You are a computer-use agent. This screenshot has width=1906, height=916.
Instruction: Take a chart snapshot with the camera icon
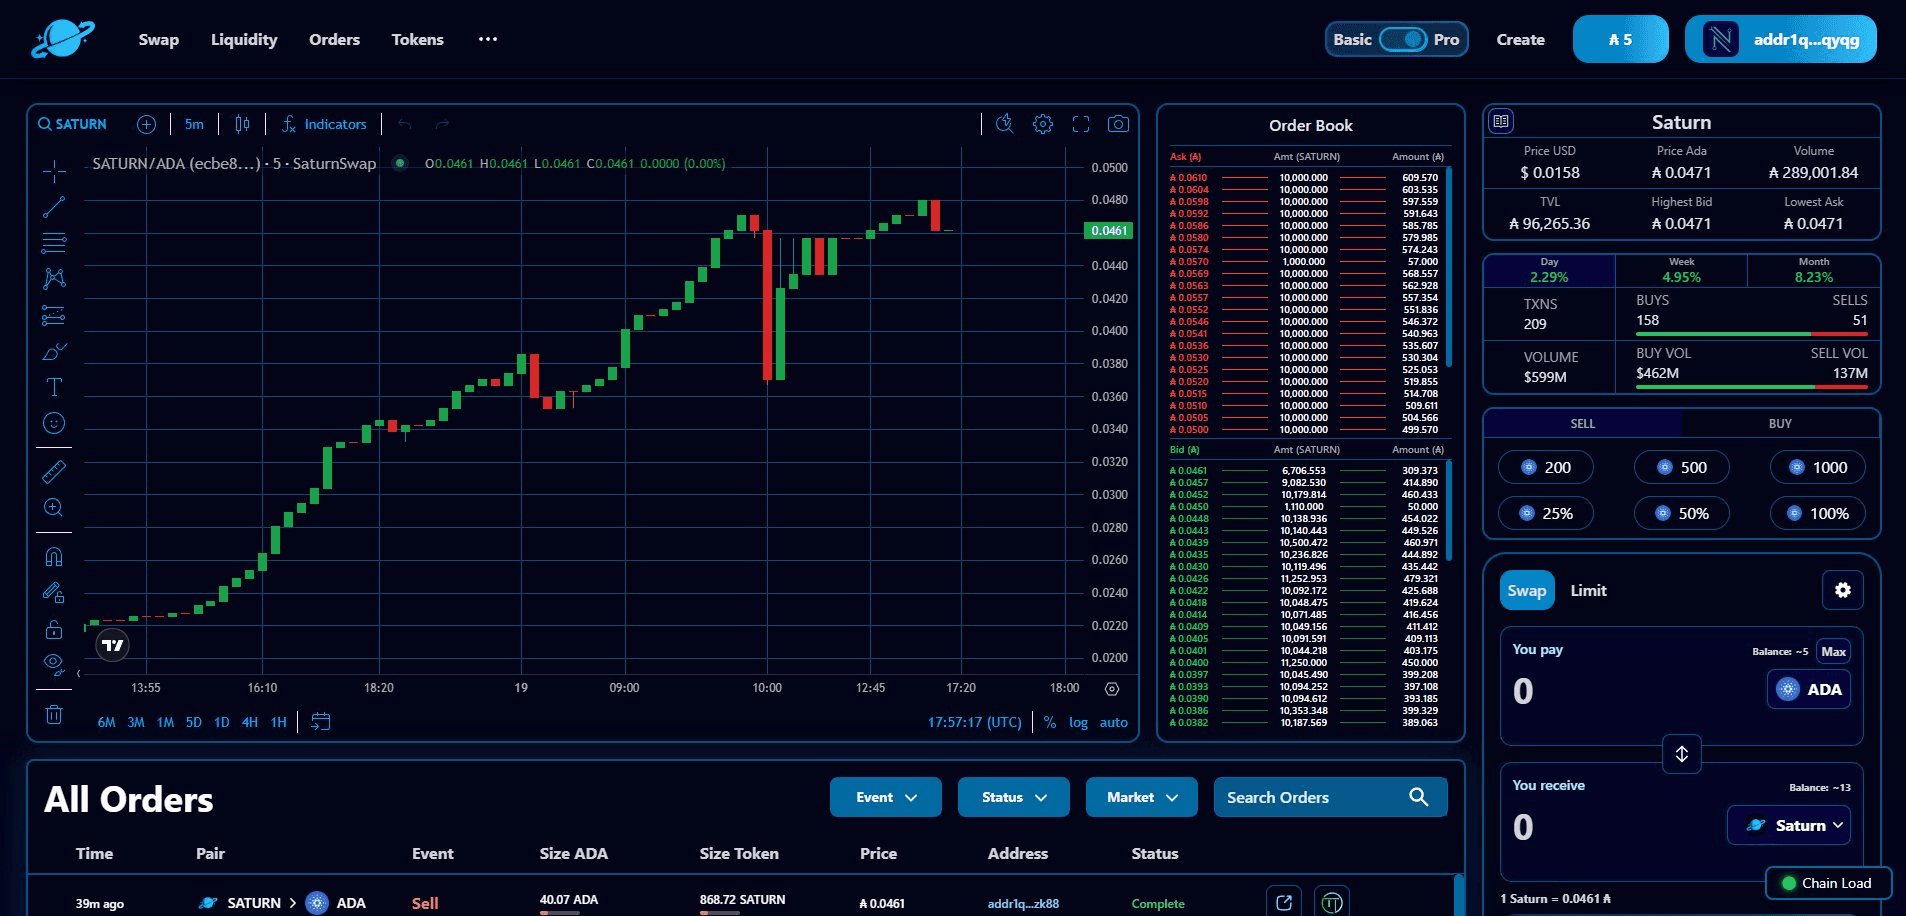point(1119,123)
